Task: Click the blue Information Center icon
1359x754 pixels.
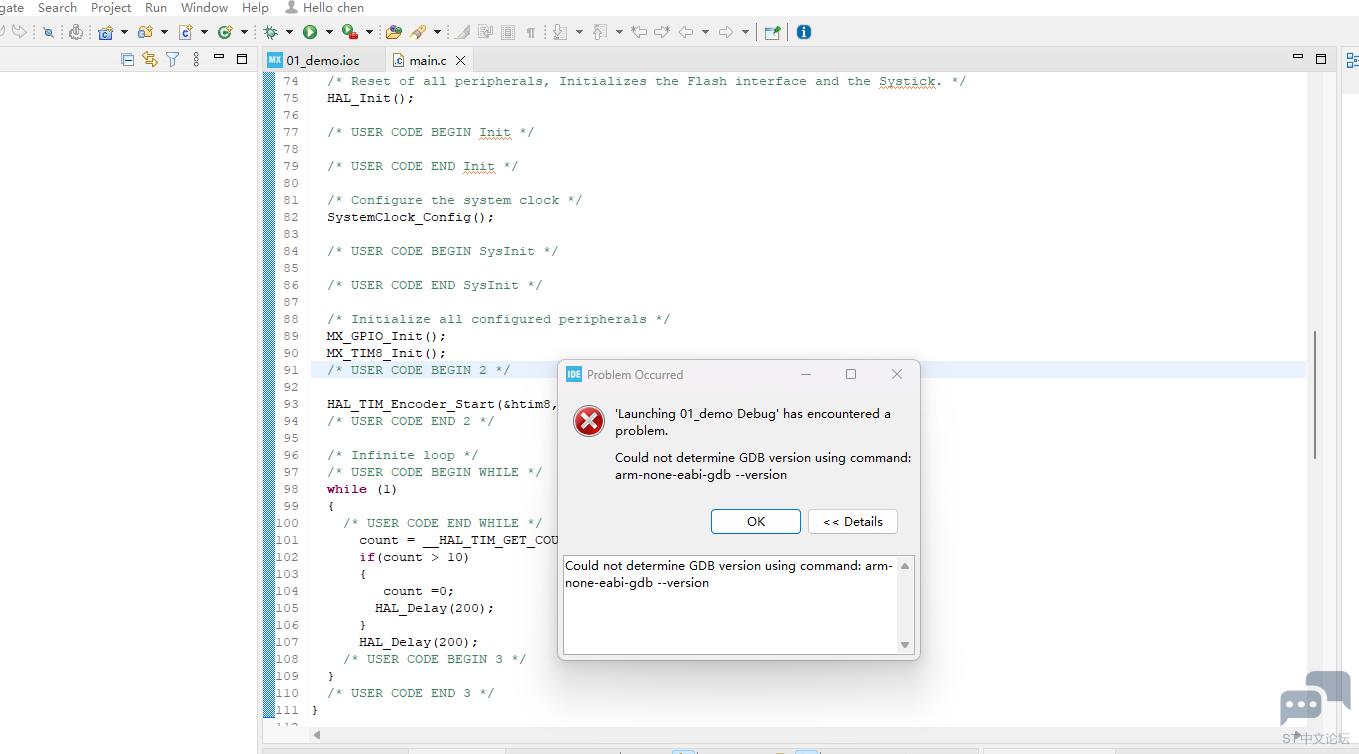Action: coord(803,32)
